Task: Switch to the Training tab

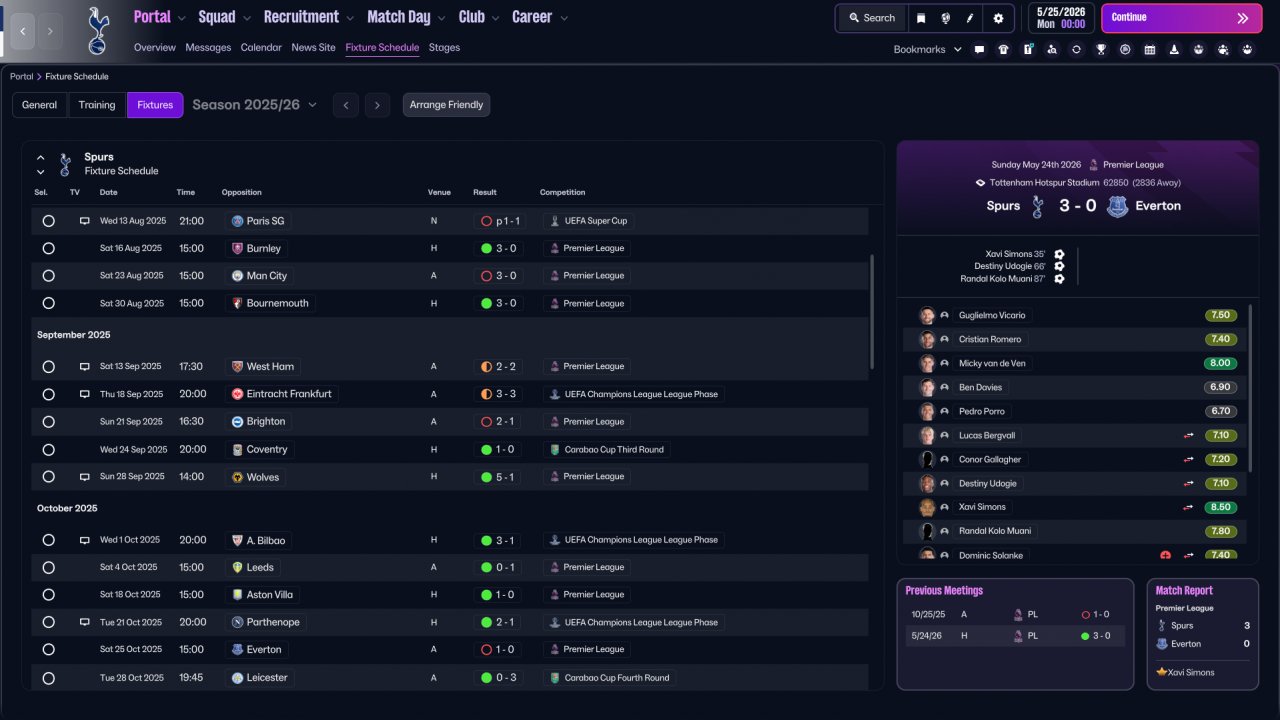Action: [x=97, y=105]
